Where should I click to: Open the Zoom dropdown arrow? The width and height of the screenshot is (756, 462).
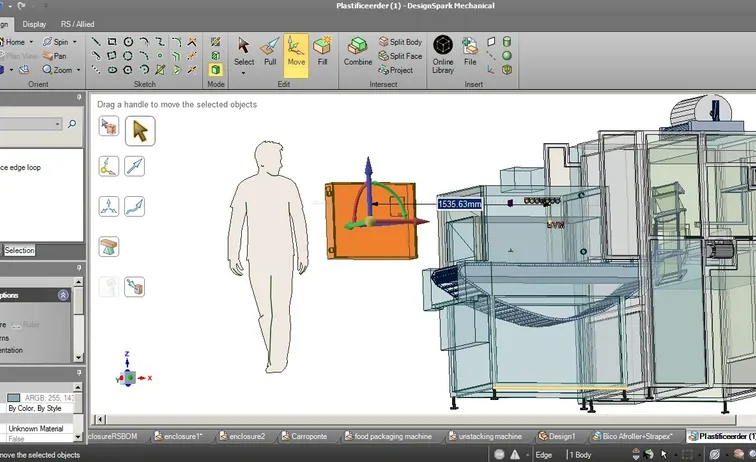(76, 70)
